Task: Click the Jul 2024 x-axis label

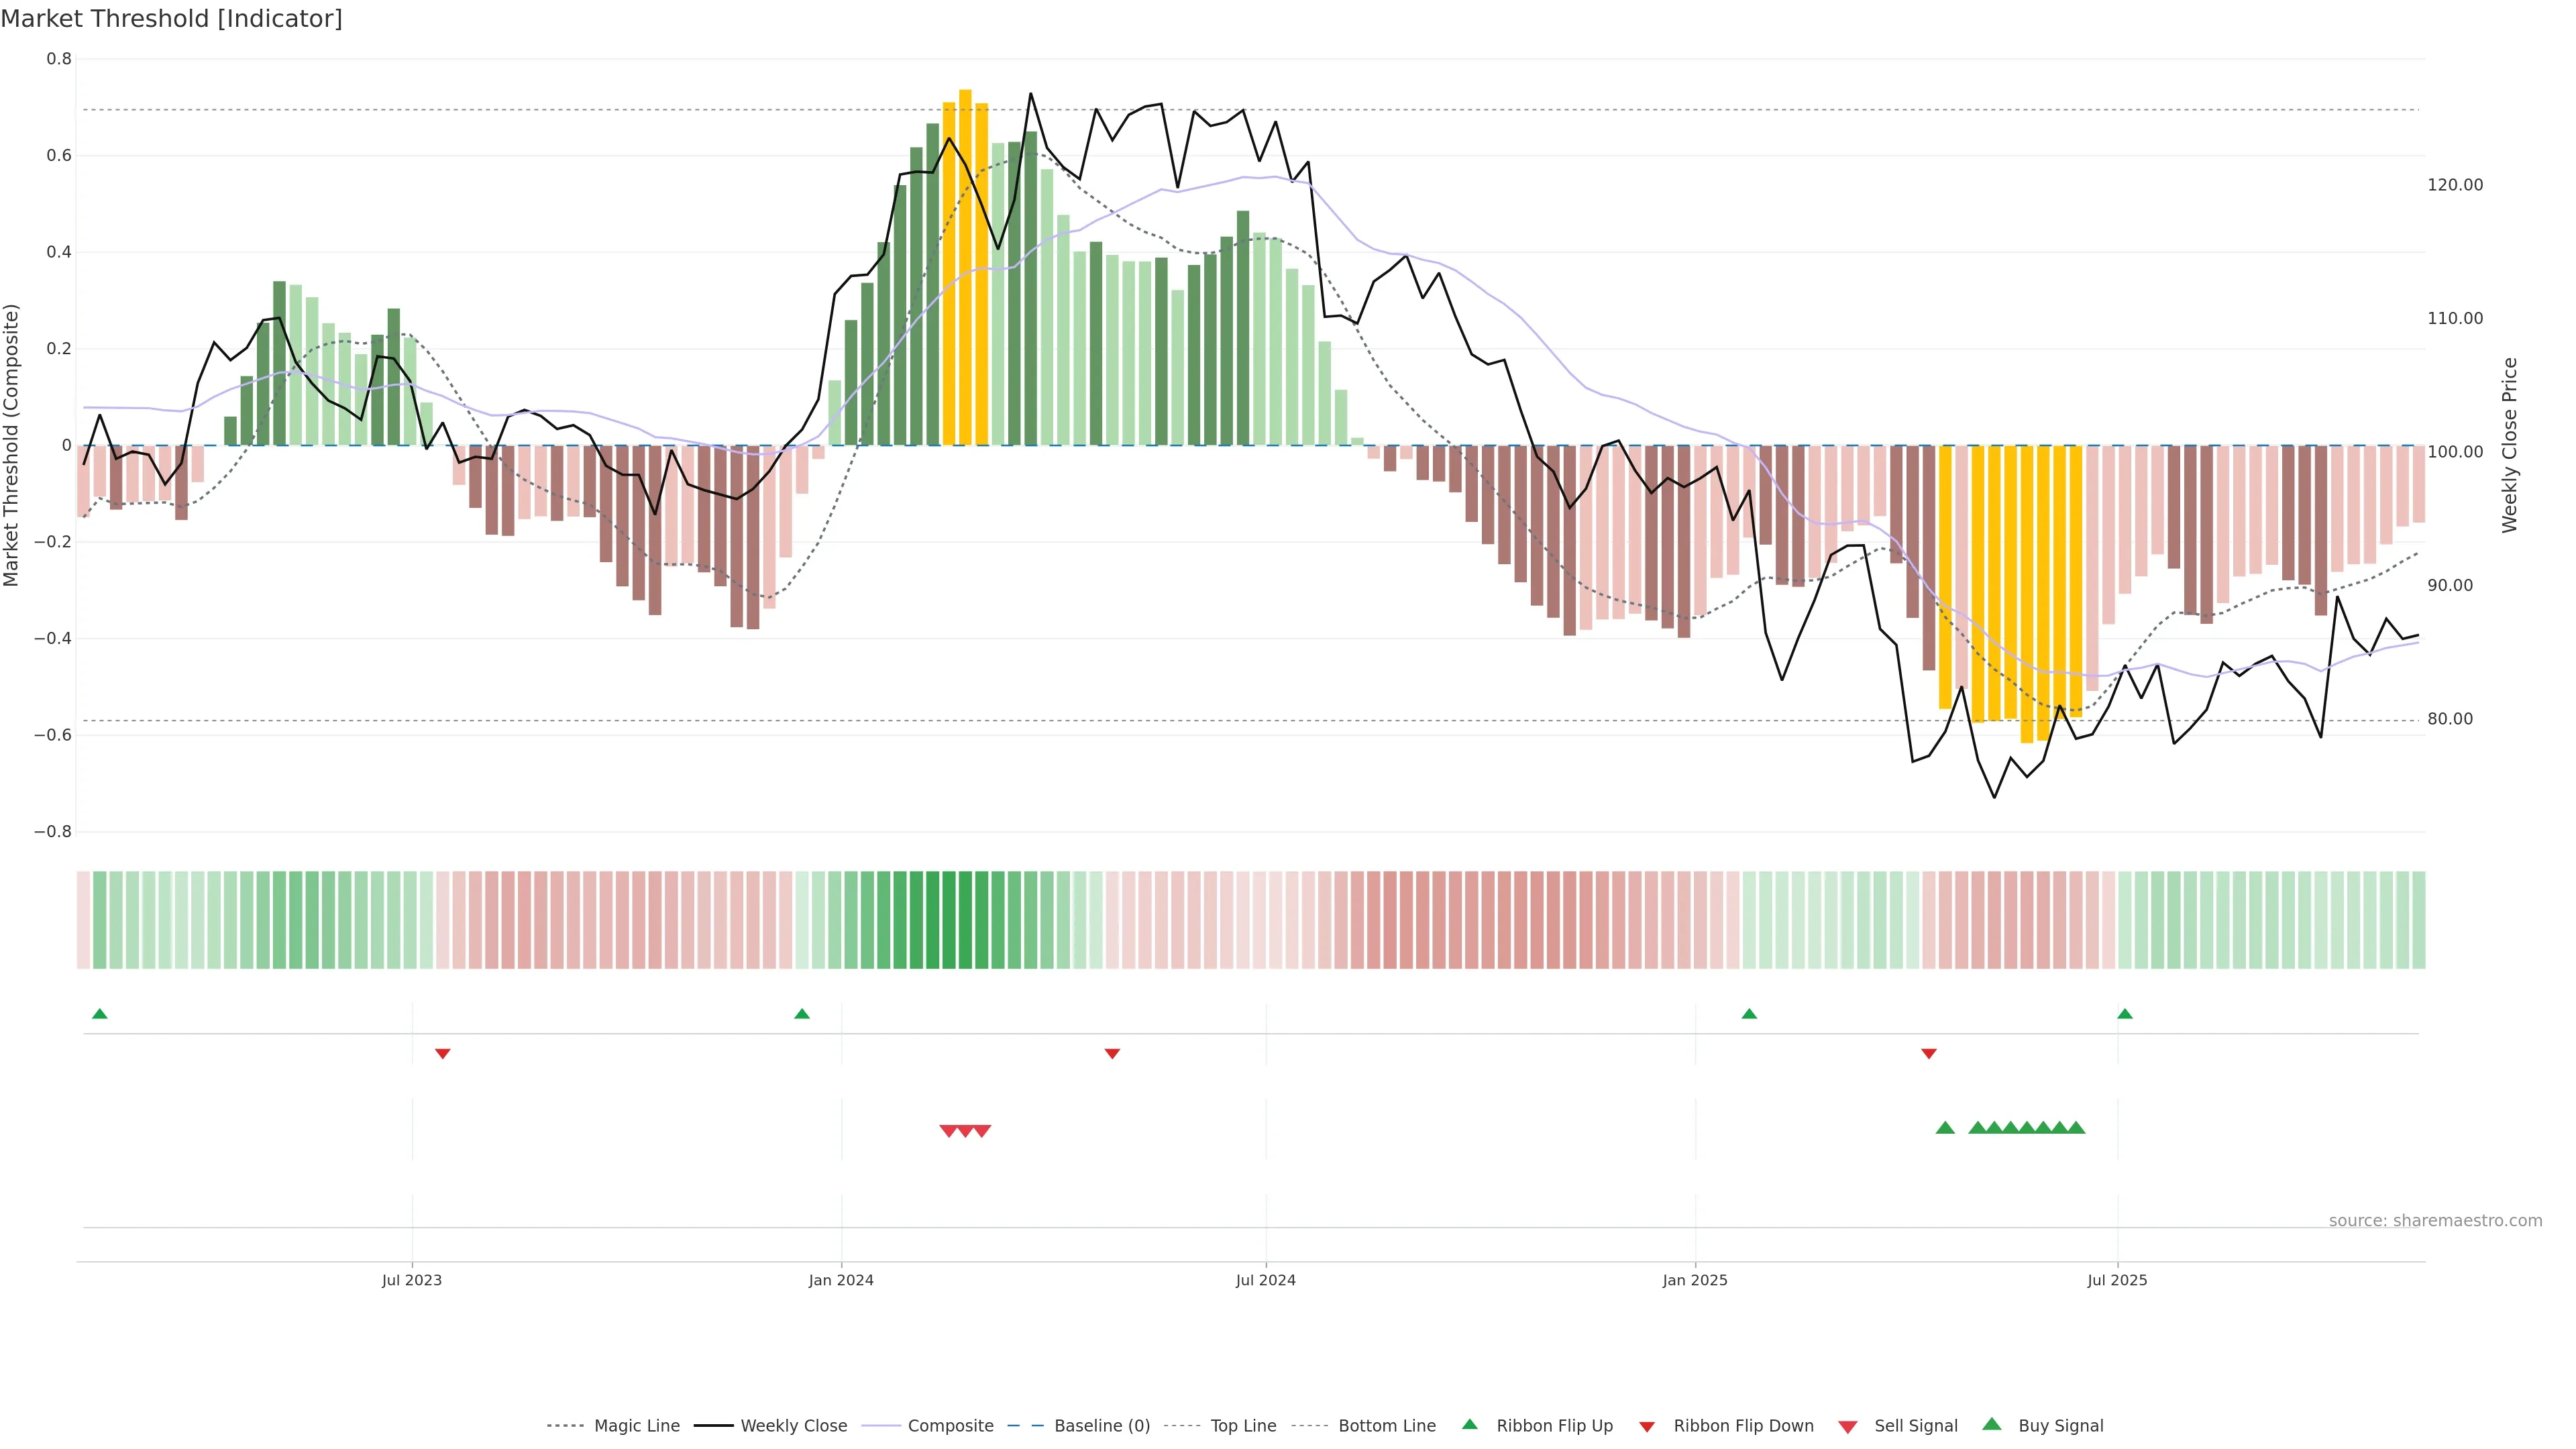Action: tap(1265, 1280)
